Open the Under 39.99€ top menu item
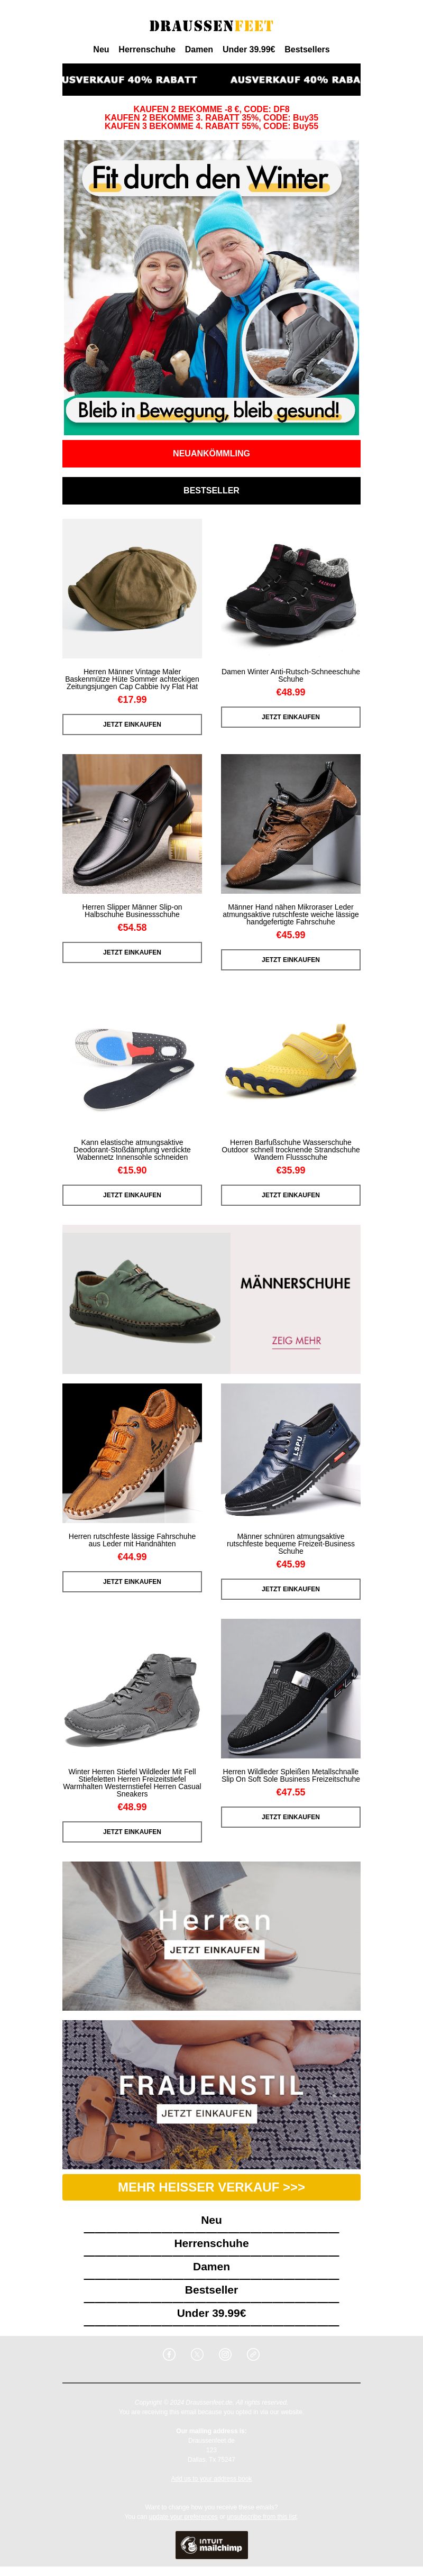 (249, 49)
